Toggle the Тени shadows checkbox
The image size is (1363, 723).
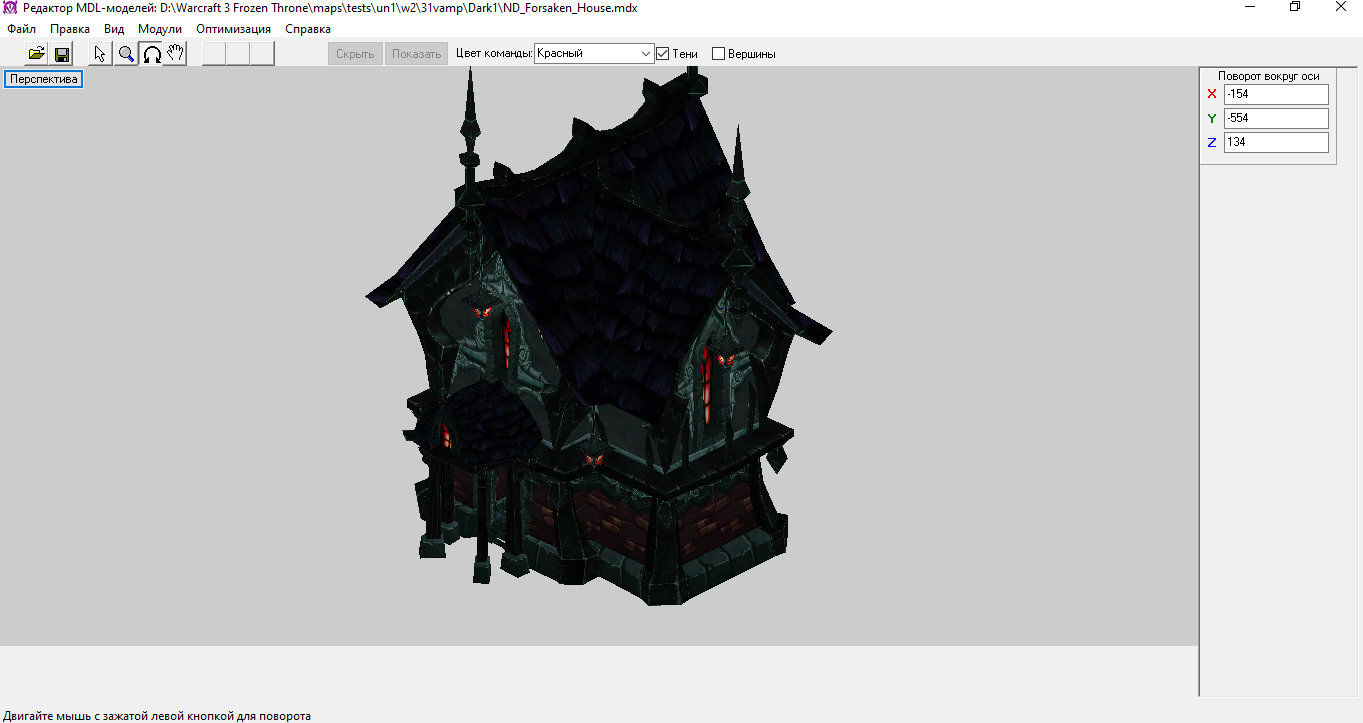tap(662, 54)
